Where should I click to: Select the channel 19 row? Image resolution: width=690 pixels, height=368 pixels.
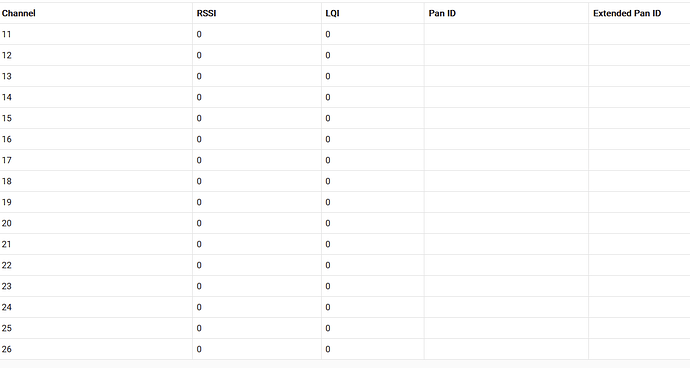click(x=345, y=202)
